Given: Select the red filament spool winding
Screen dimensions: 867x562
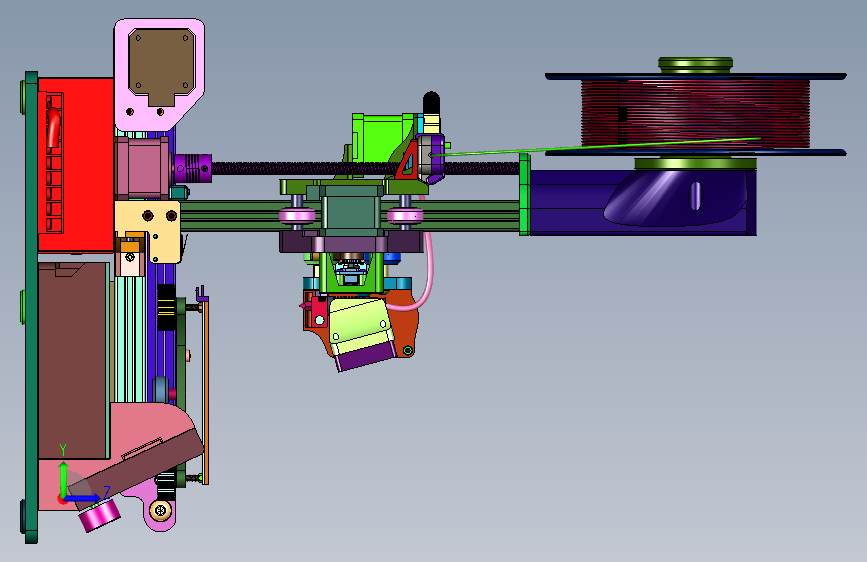Looking at the screenshot, I should (695, 113).
